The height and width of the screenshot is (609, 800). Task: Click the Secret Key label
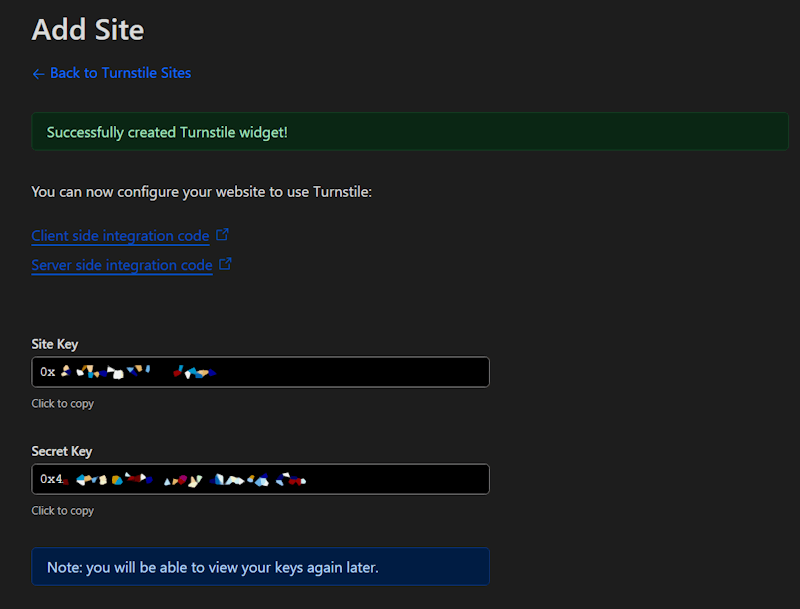pyautogui.click(x=60, y=451)
